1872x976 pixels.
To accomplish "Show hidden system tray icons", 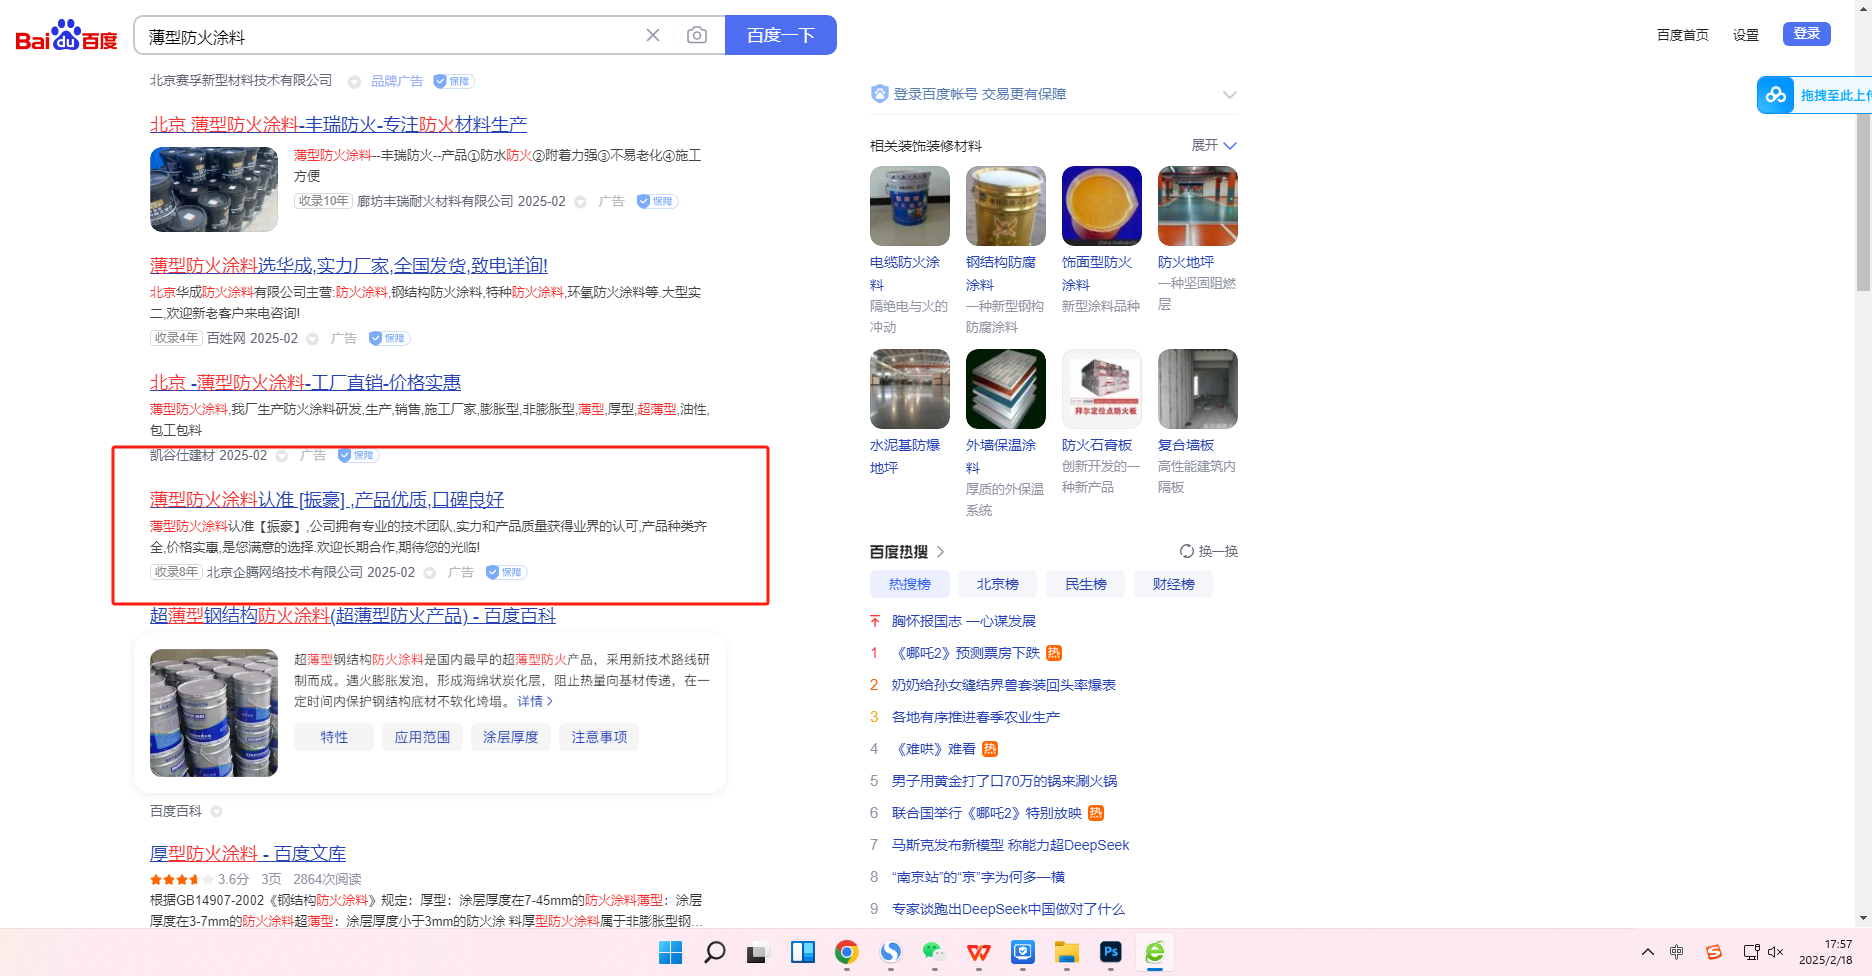I will 1648,952.
